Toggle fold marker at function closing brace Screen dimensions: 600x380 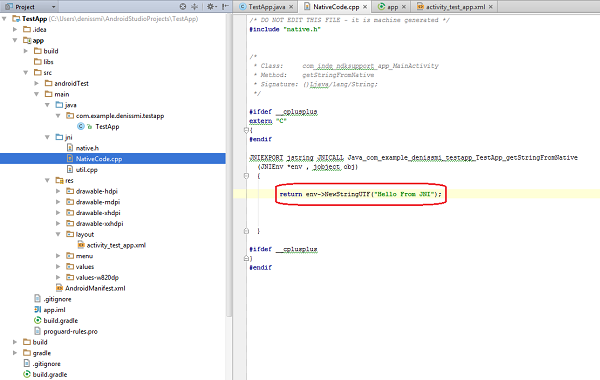coord(246,231)
